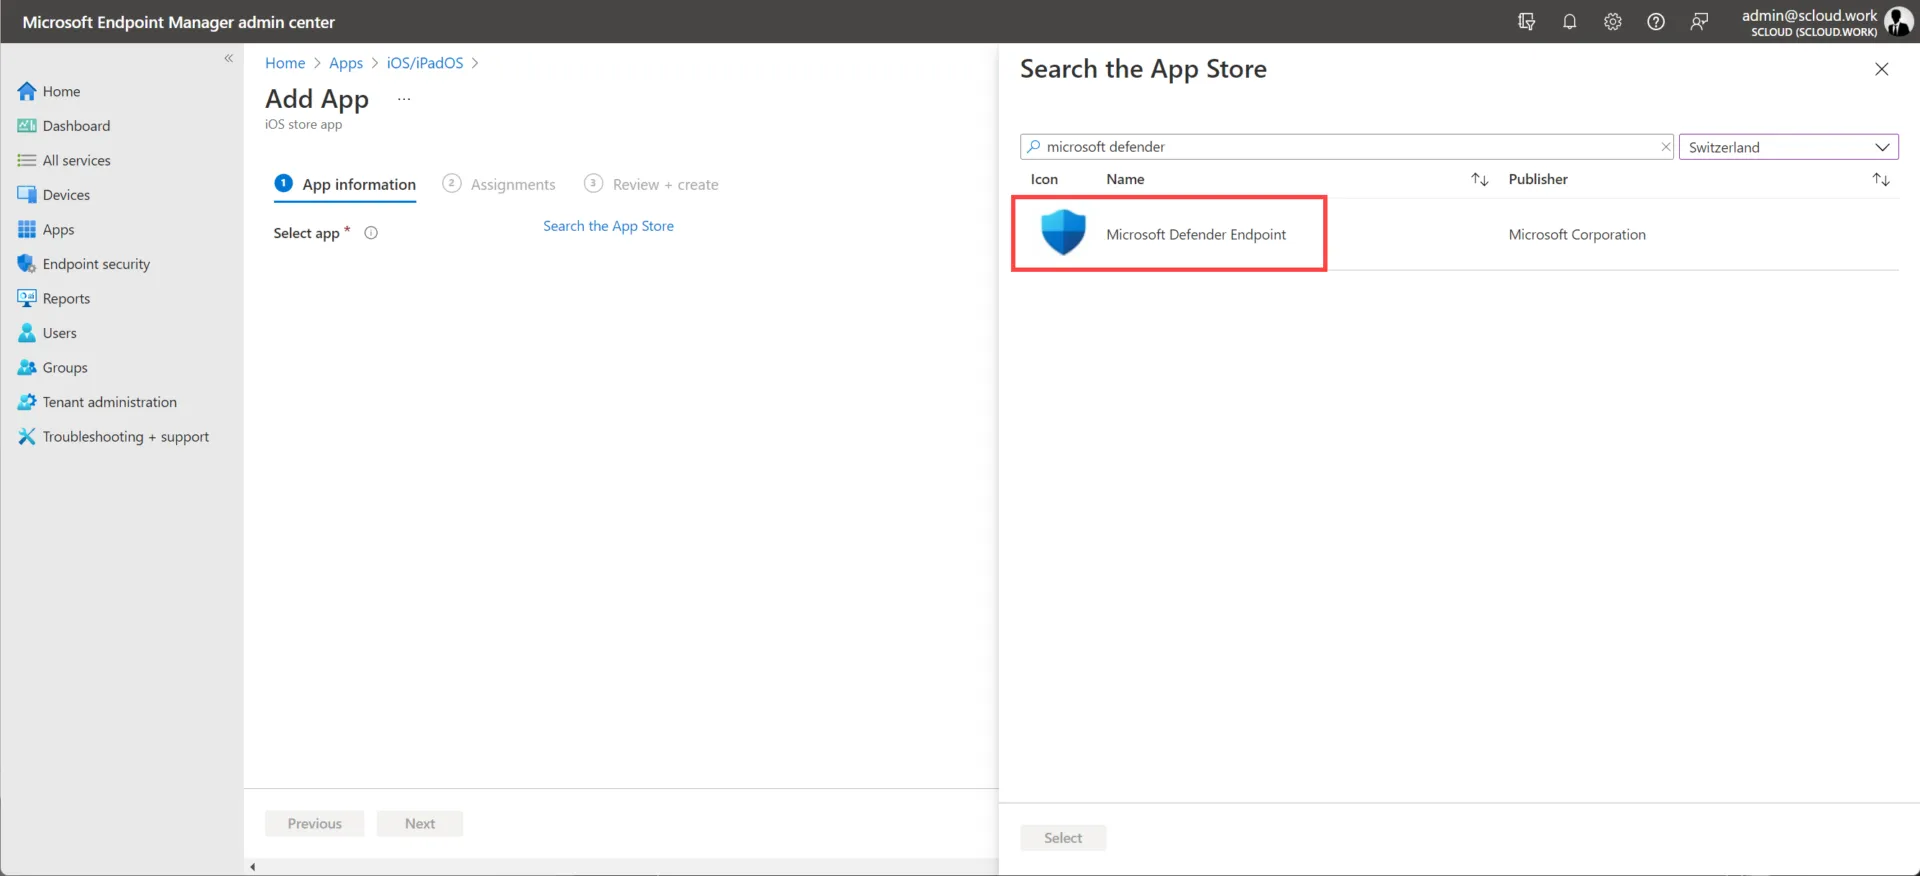Open the admin account avatar

pyautogui.click(x=1898, y=21)
